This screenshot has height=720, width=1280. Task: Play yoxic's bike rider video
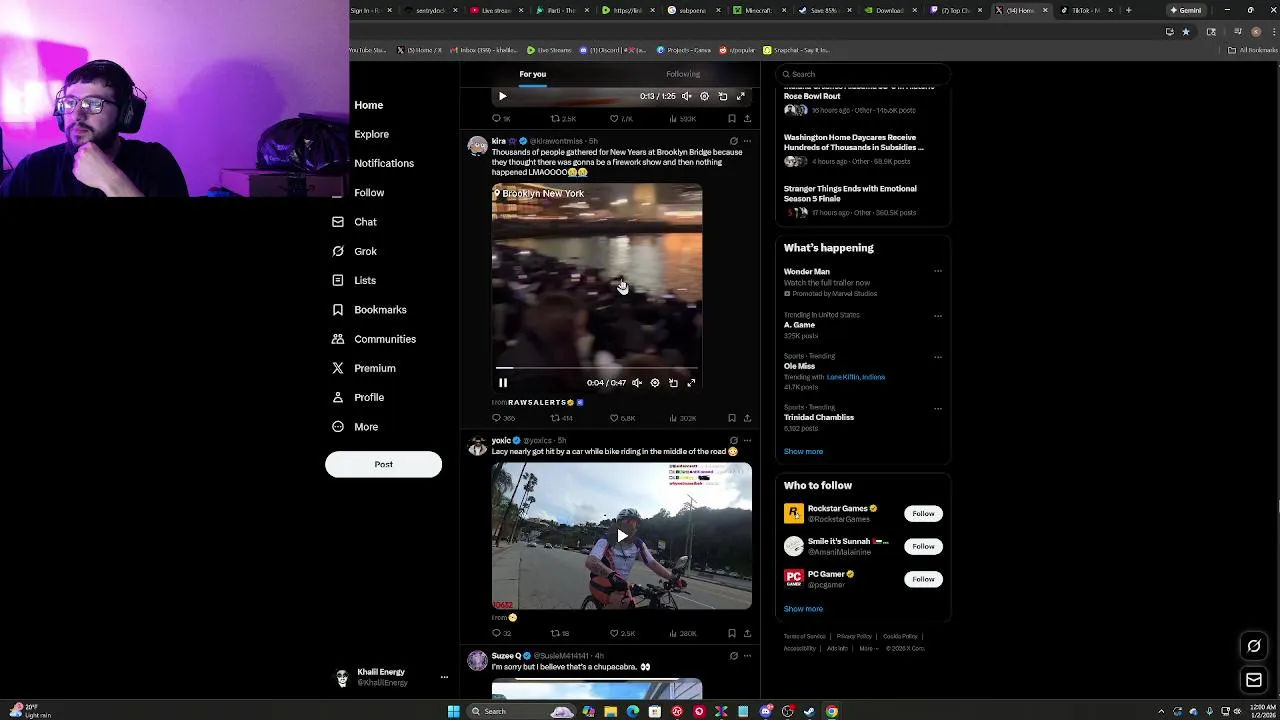point(622,536)
